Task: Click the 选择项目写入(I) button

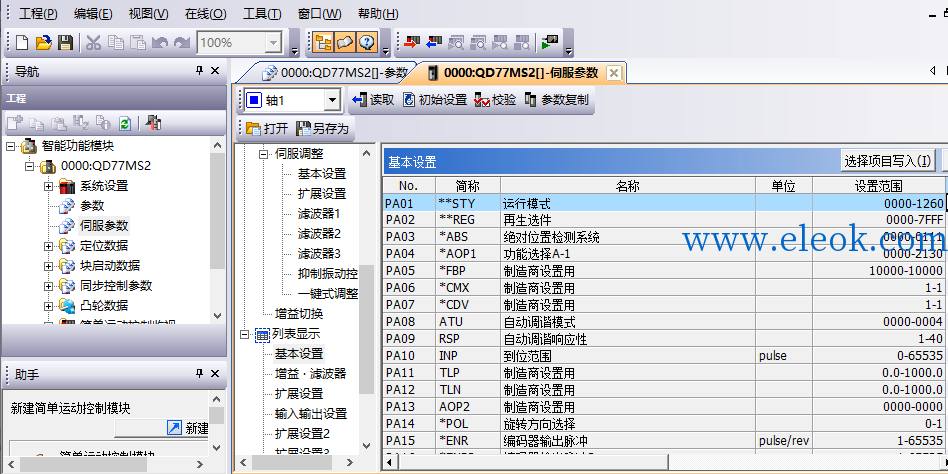Action: 888,161
